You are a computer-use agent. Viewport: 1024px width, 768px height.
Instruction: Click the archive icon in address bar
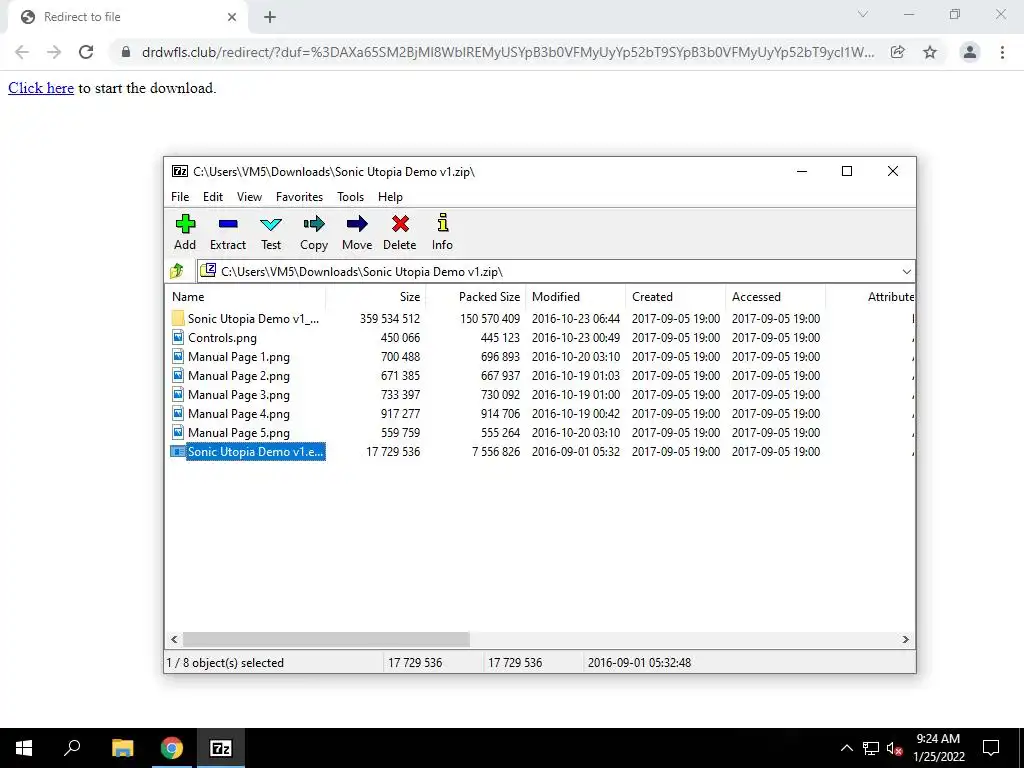click(x=208, y=270)
